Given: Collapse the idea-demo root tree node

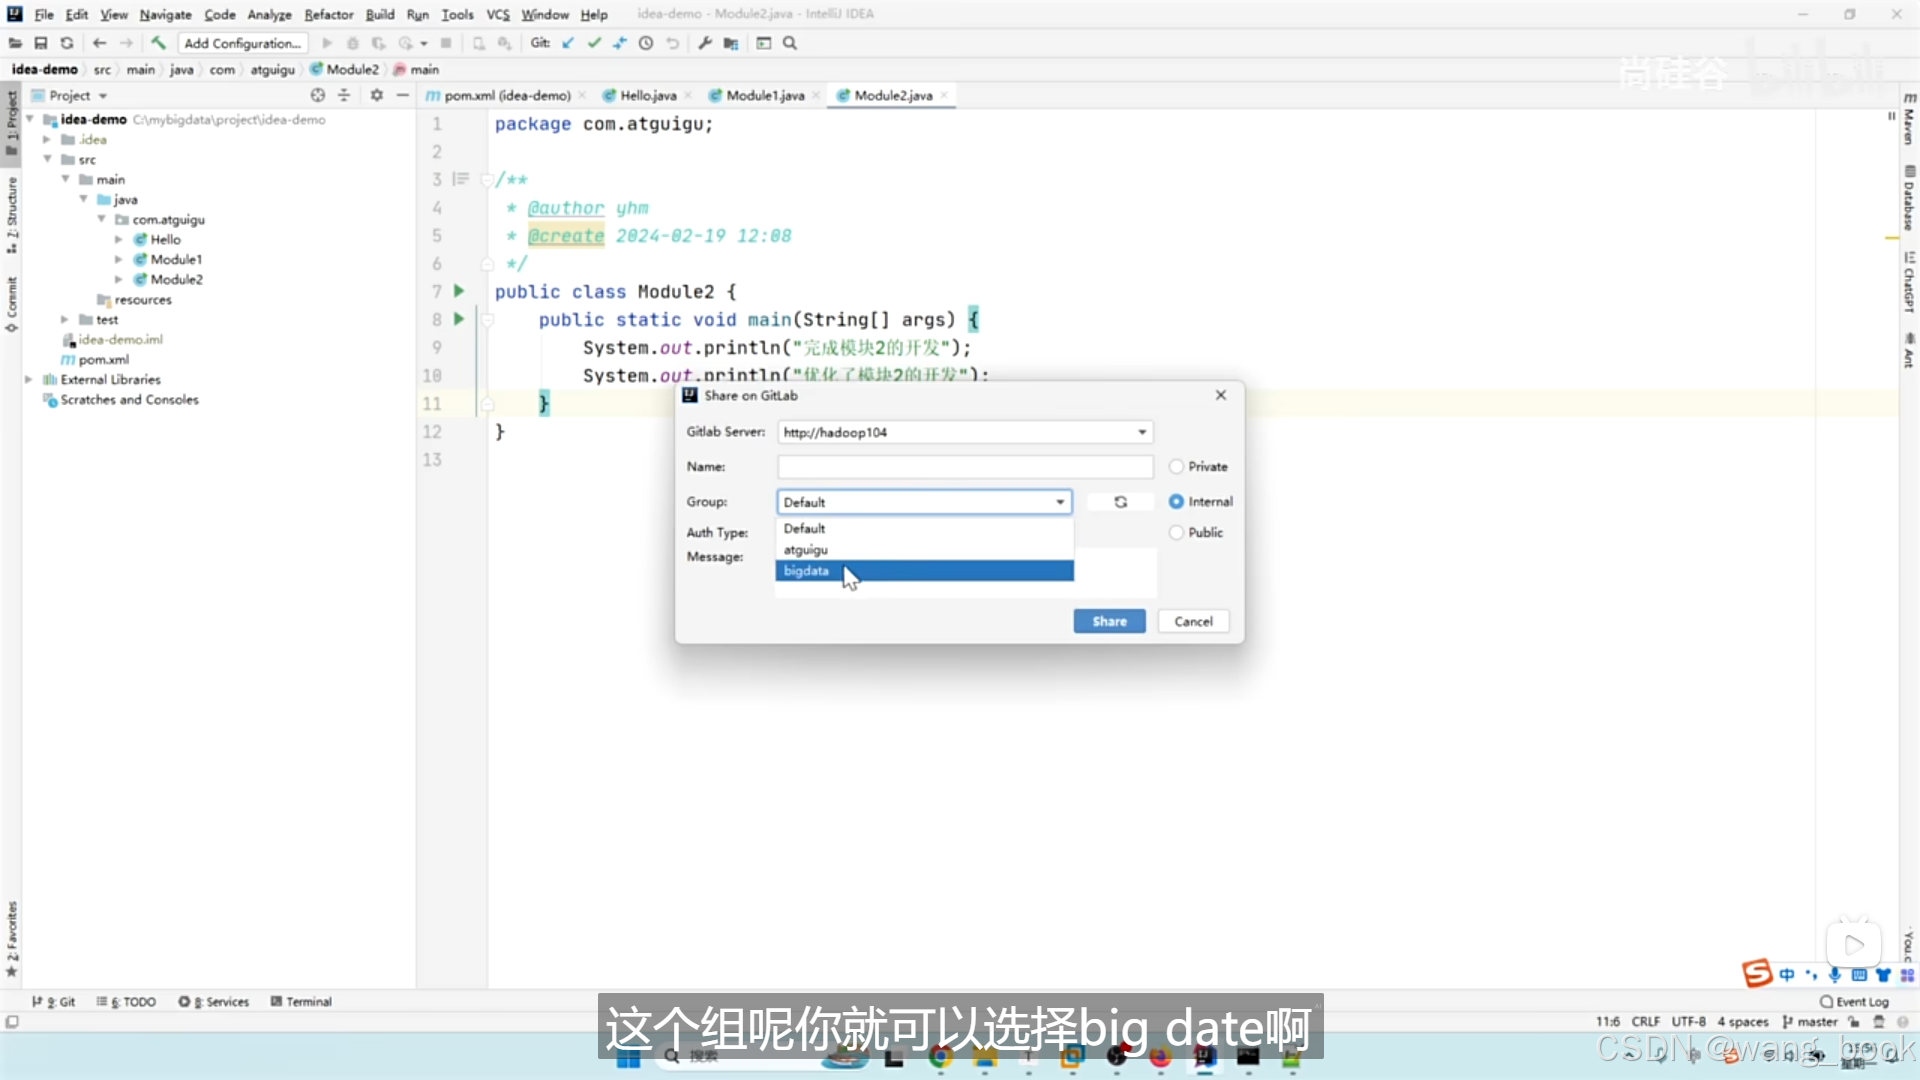Looking at the screenshot, I should click(x=30, y=119).
